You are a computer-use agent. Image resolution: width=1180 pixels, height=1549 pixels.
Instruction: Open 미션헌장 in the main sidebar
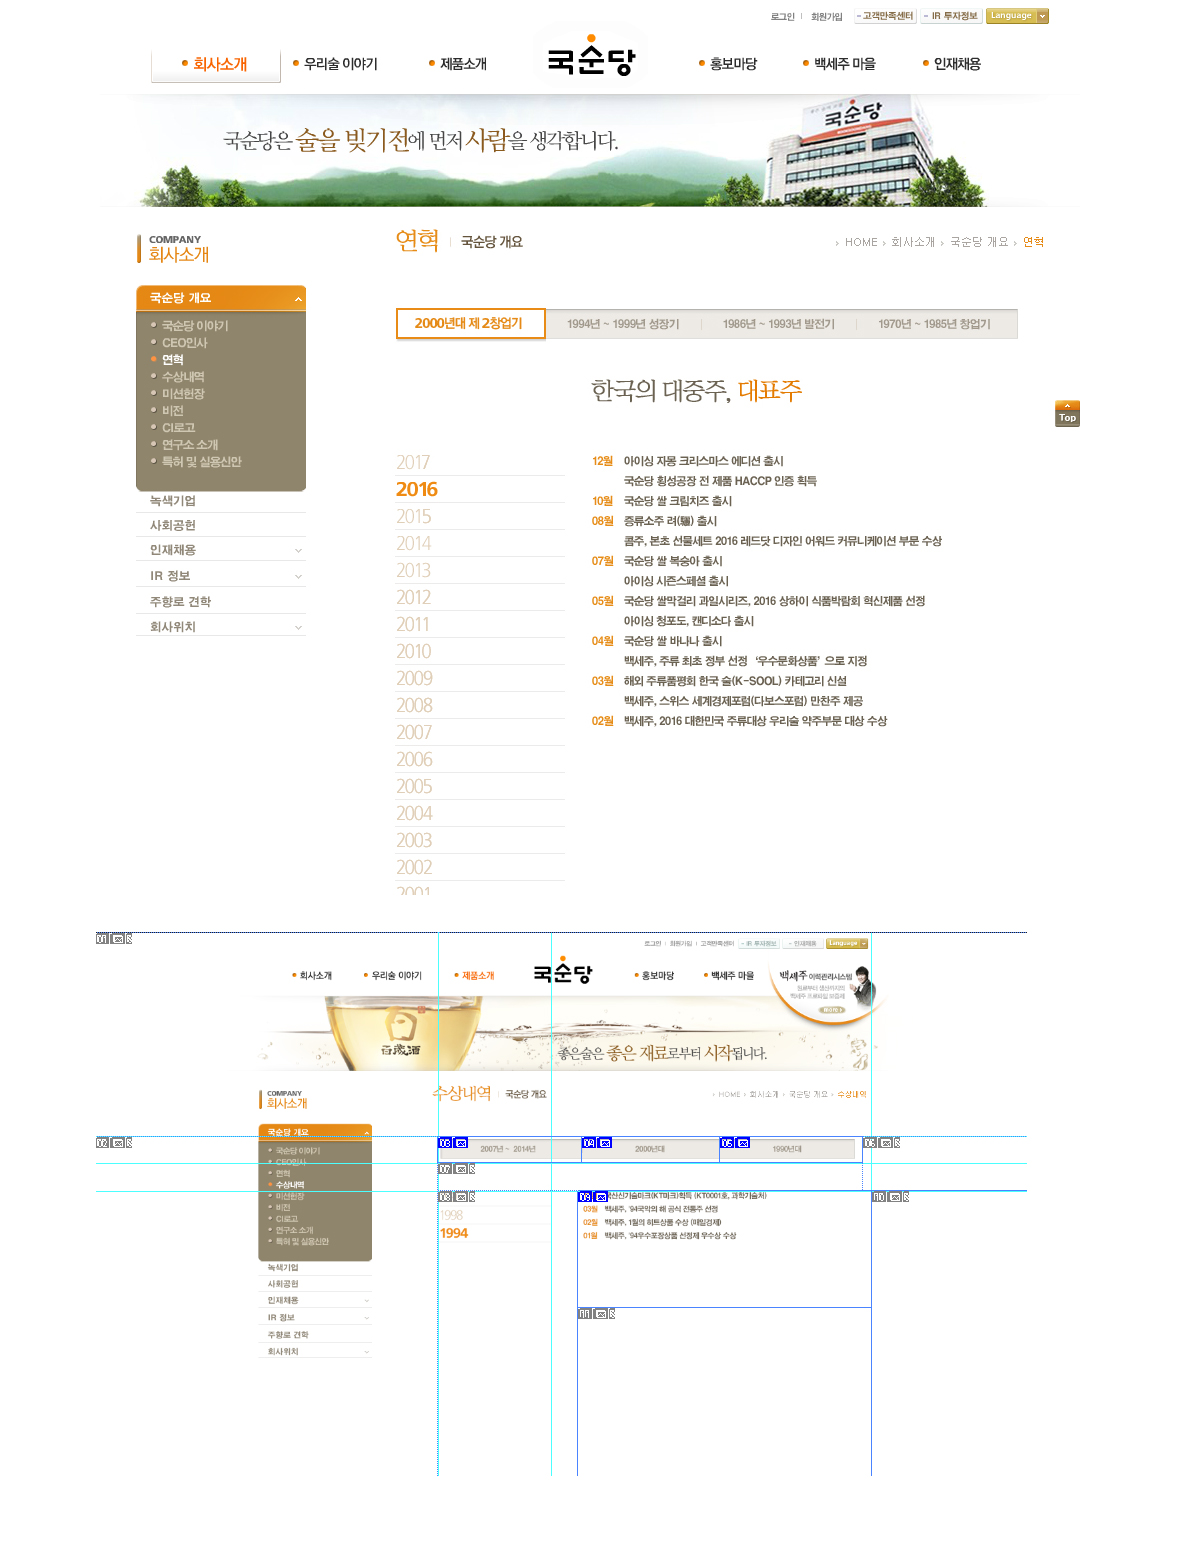[x=183, y=394]
